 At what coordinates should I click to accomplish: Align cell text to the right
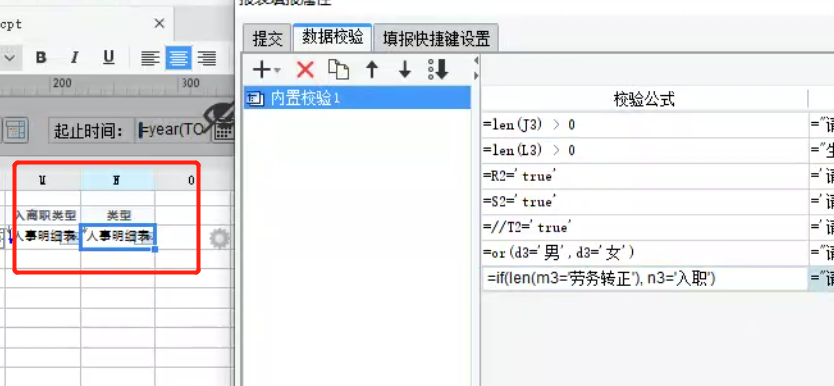click(x=206, y=58)
